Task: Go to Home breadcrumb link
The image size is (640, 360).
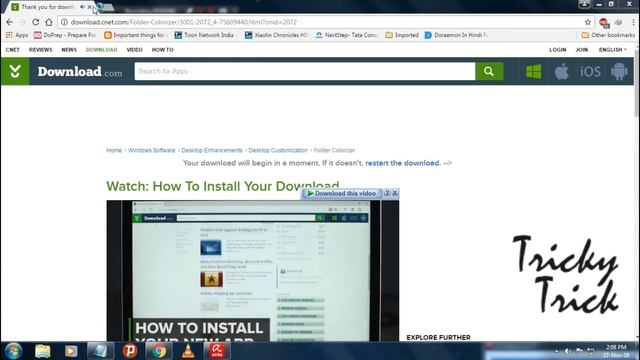Action: coord(114,150)
